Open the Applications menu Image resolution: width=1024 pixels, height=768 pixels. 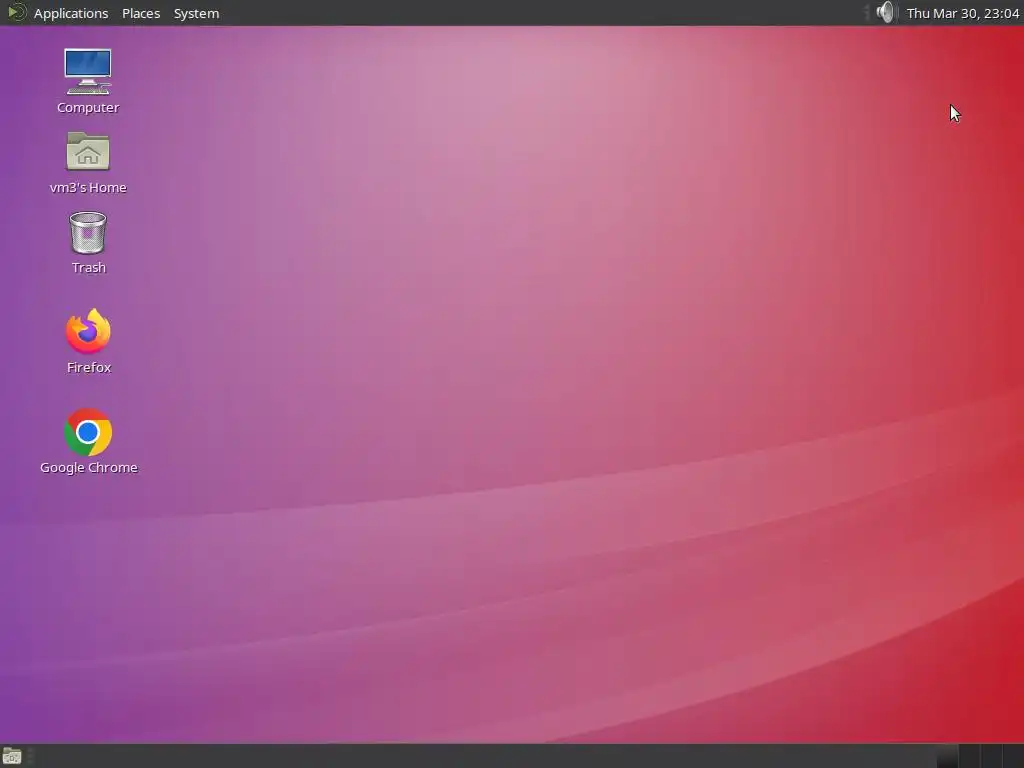coord(71,13)
